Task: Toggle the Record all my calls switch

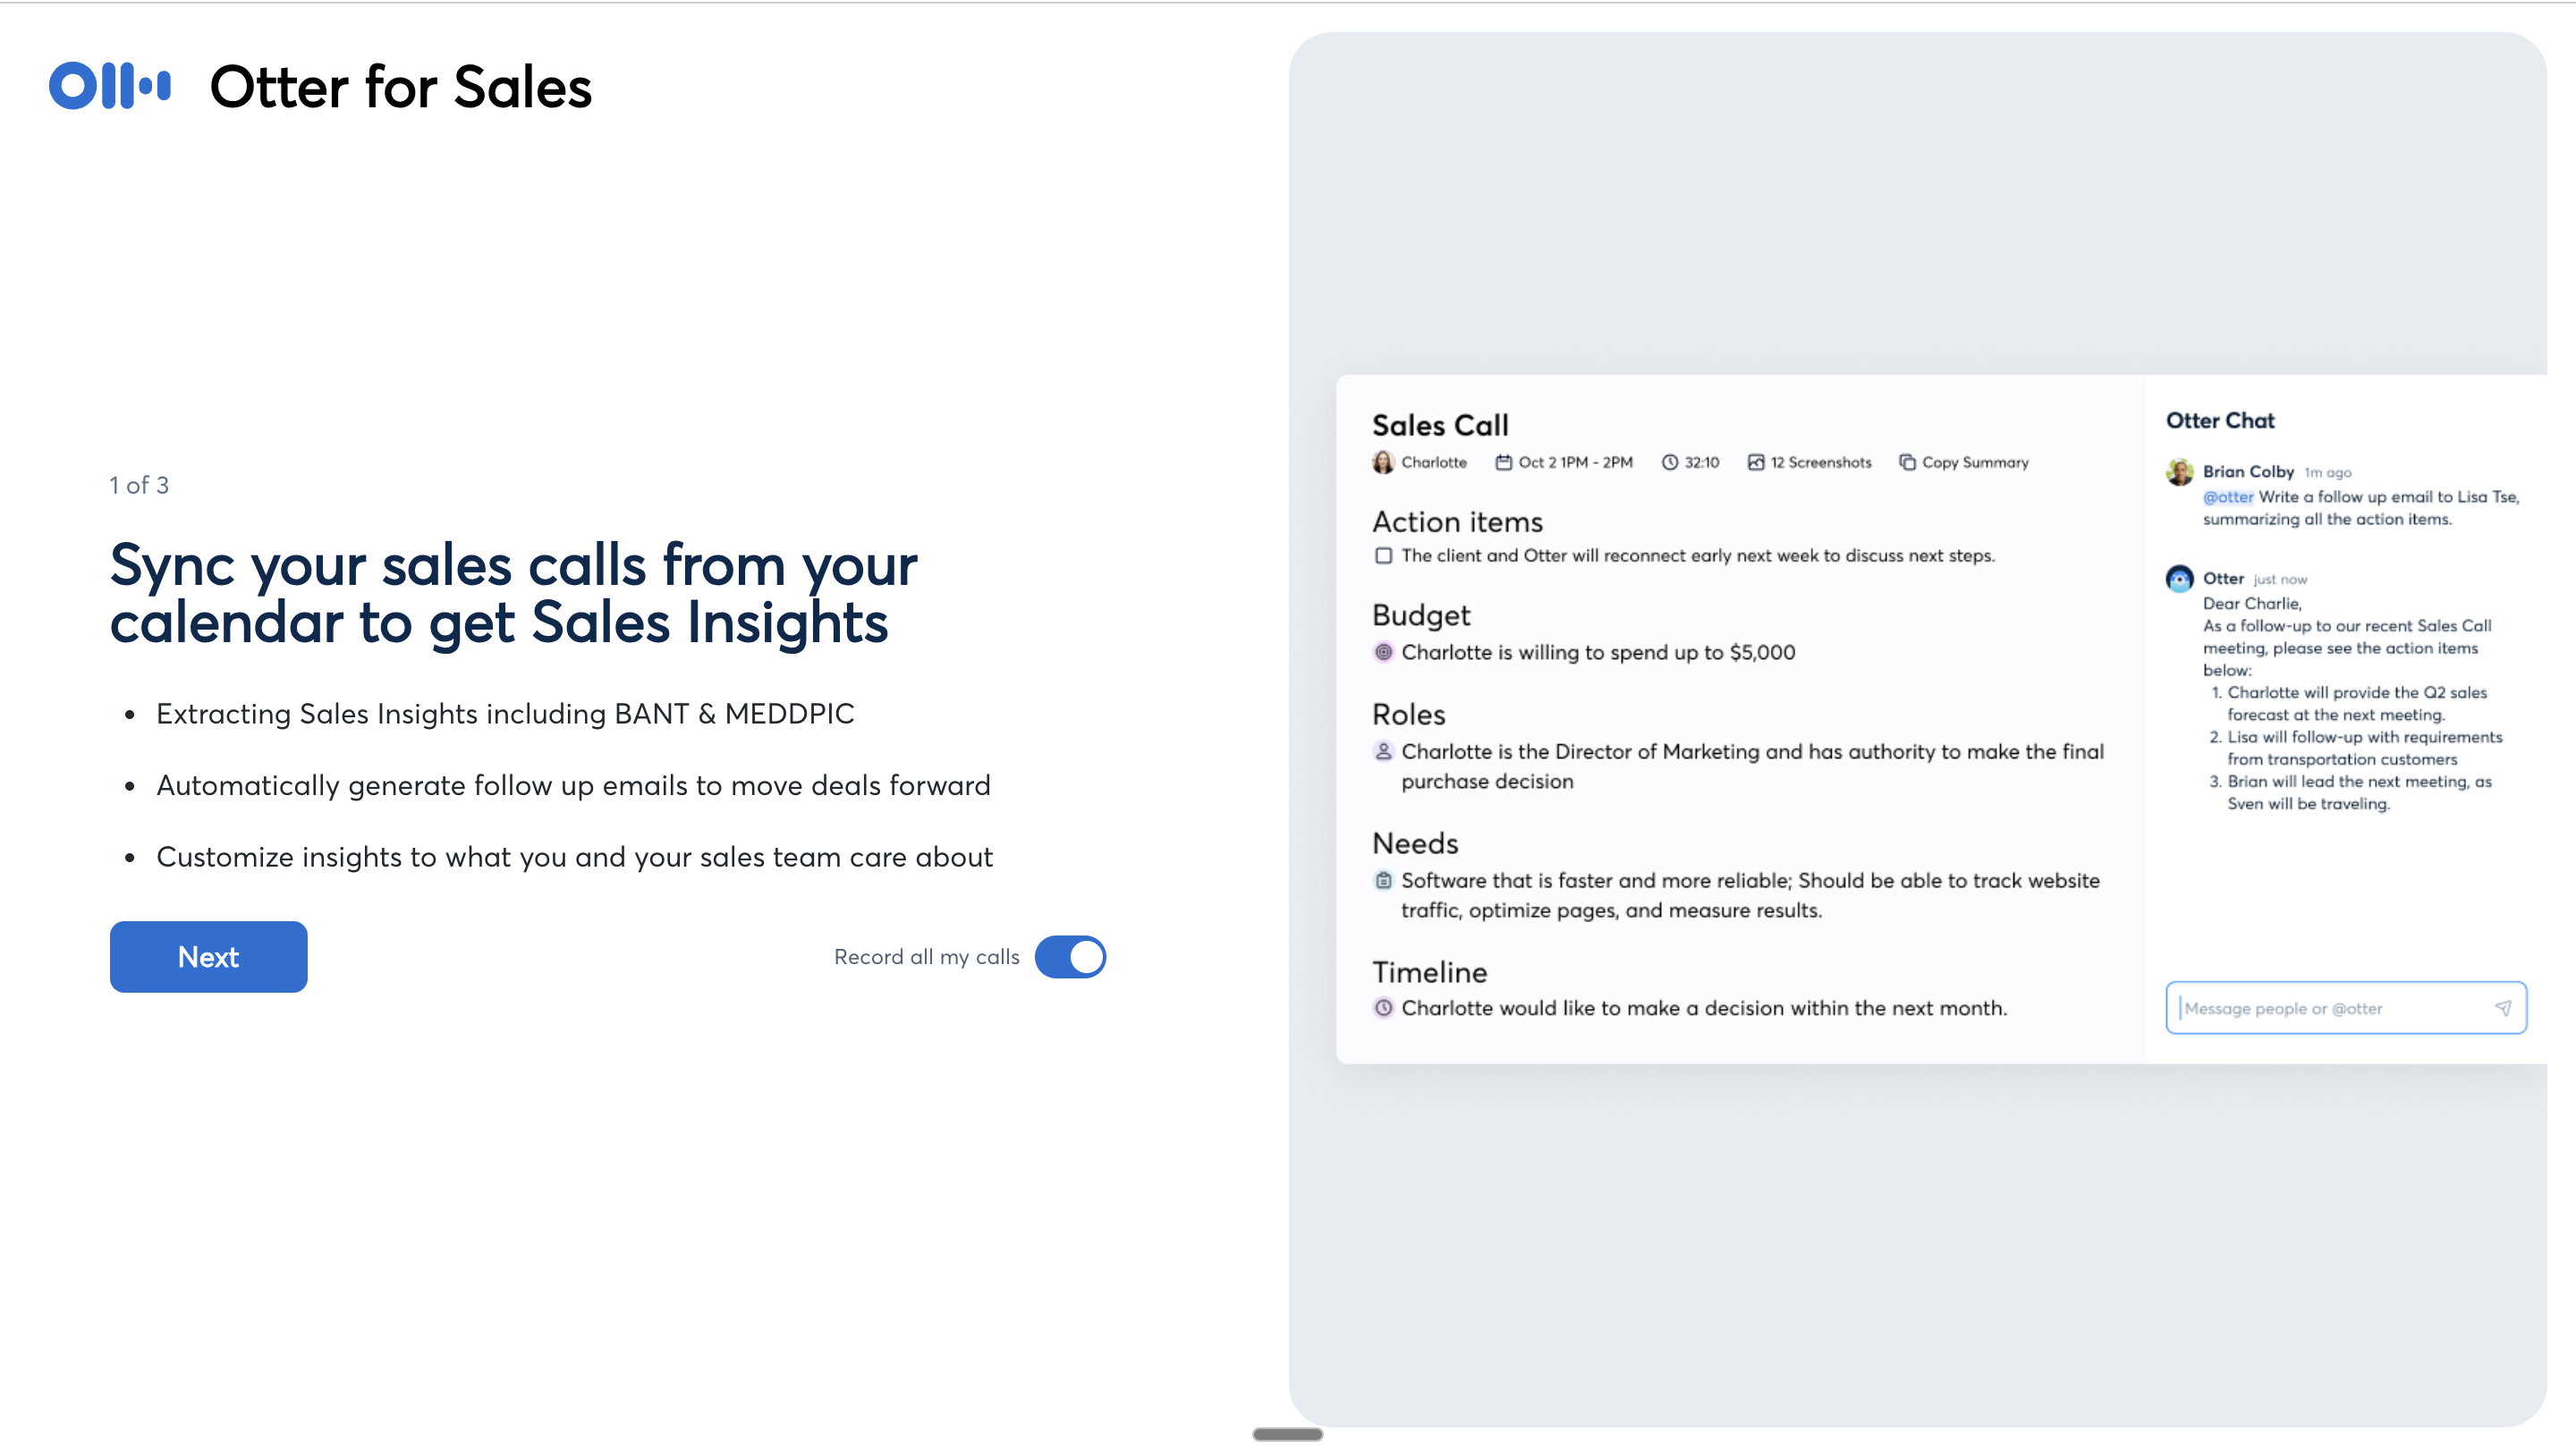Action: coord(1069,956)
